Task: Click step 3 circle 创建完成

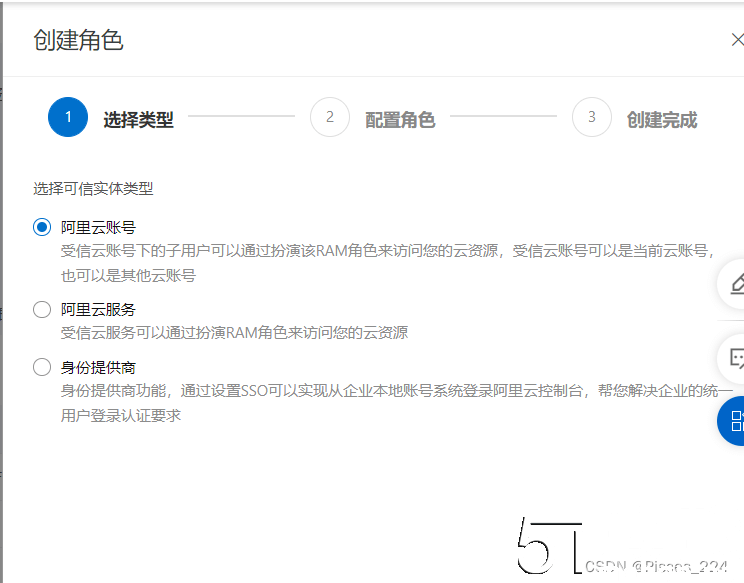Action: (592, 117)
